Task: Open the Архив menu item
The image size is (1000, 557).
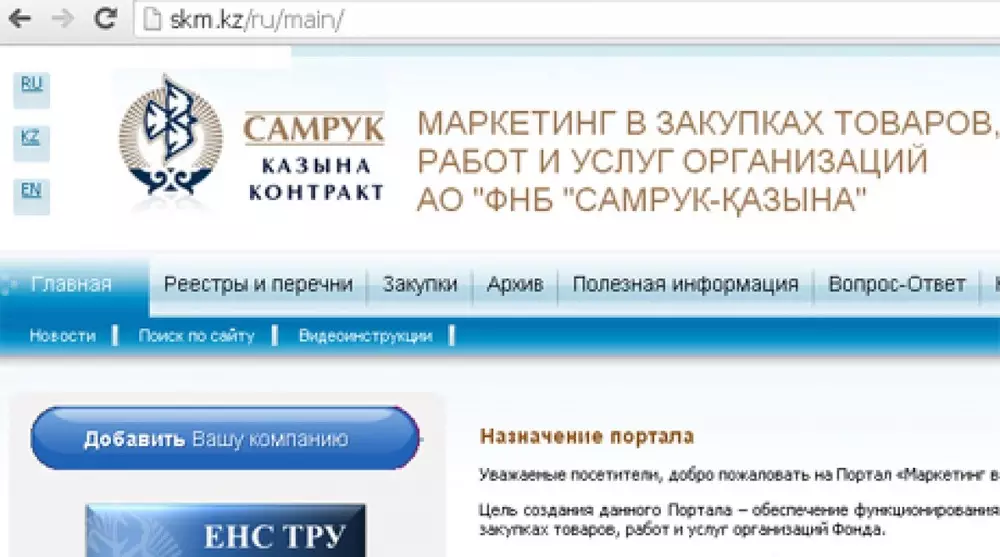Action: click(x=515, y=284)
